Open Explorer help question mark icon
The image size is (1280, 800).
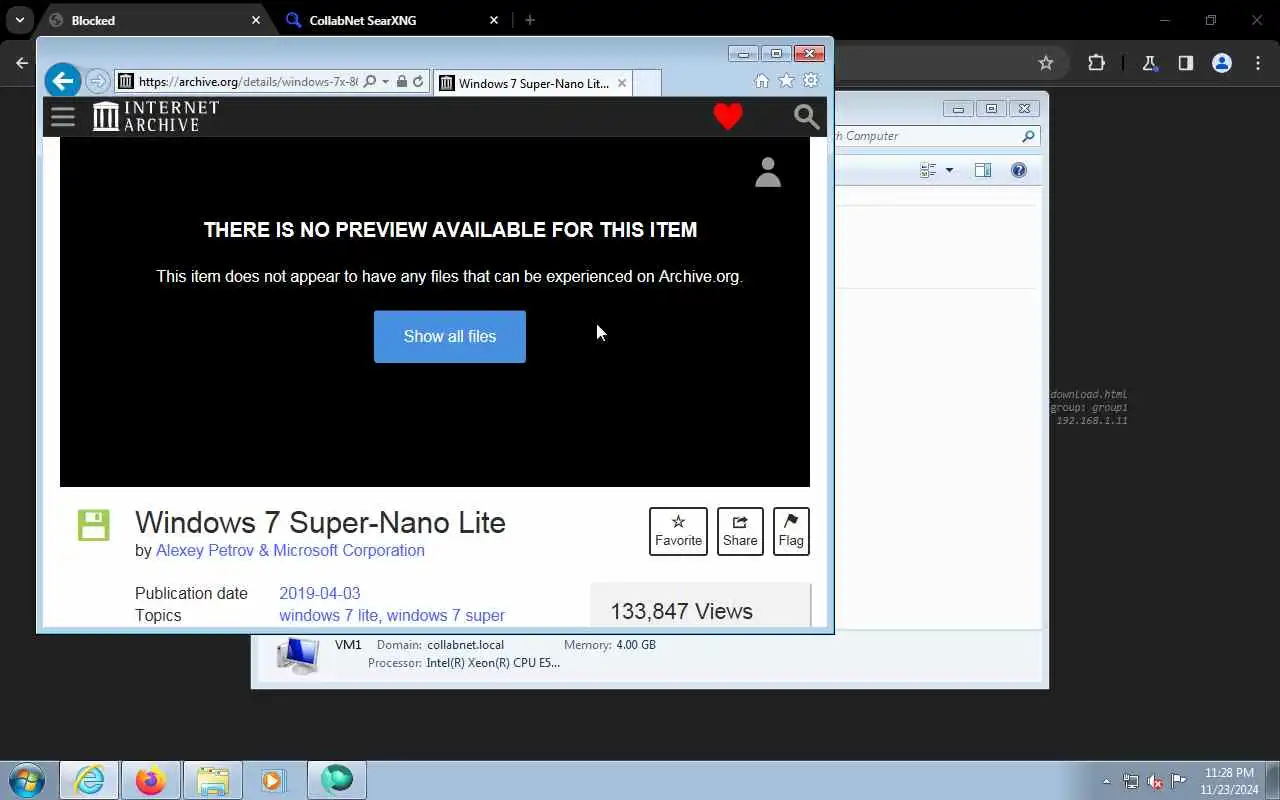(x=1019, y=170)
